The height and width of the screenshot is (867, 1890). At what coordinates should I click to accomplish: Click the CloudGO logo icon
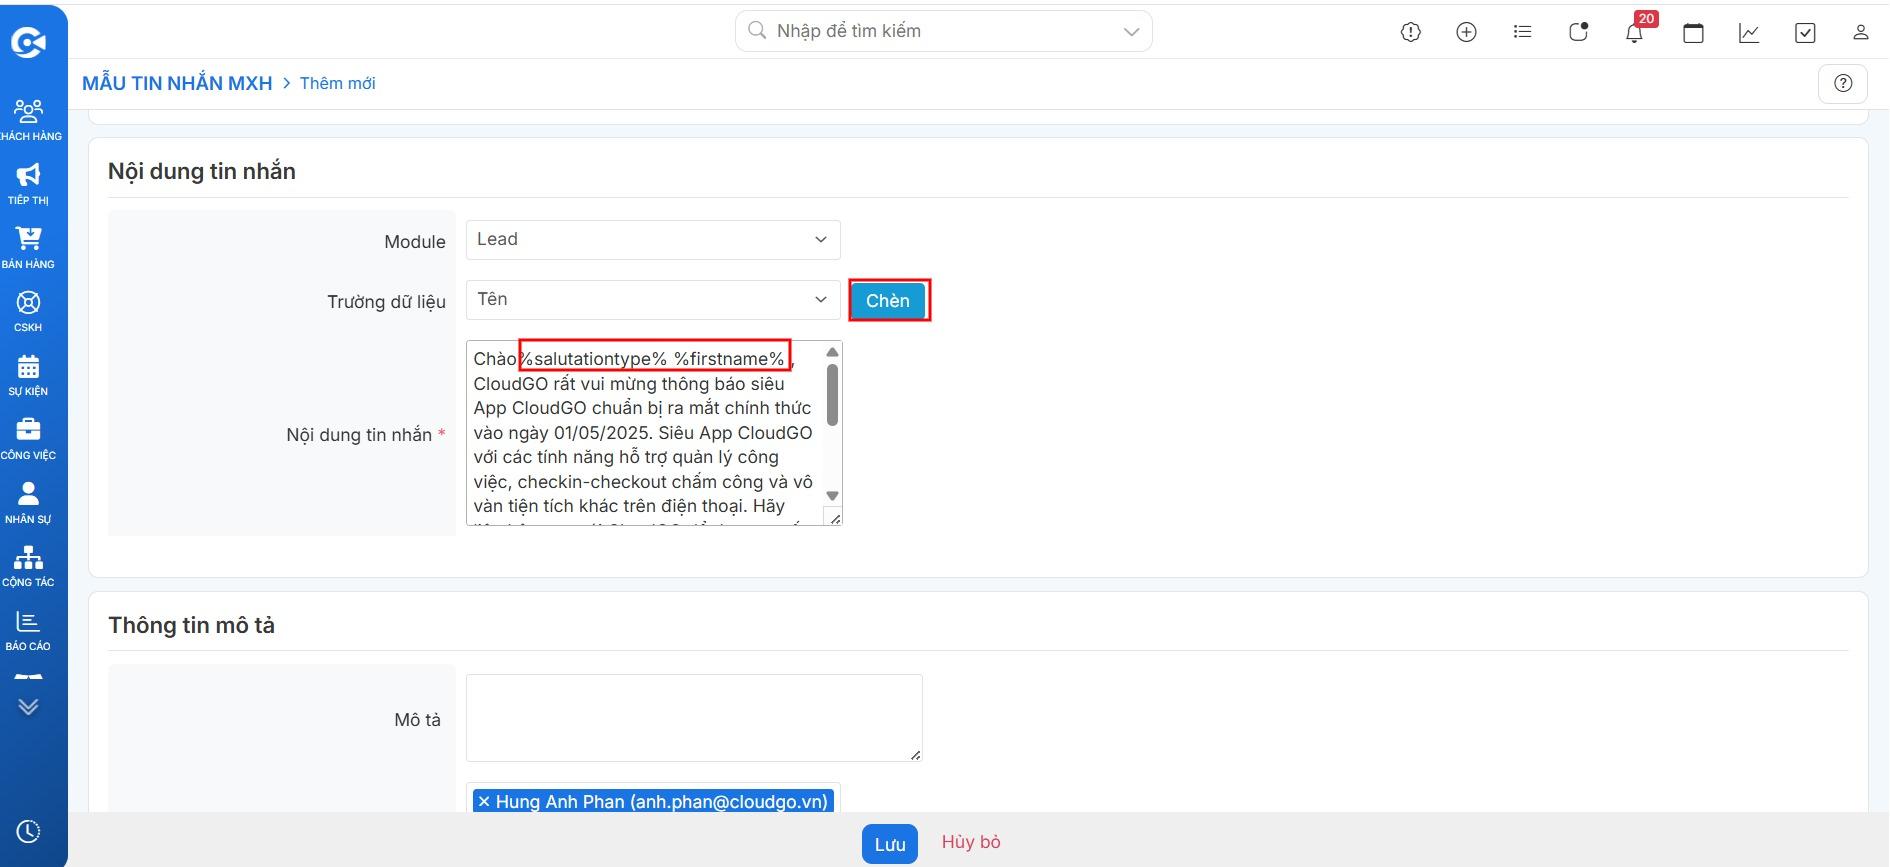29,42
